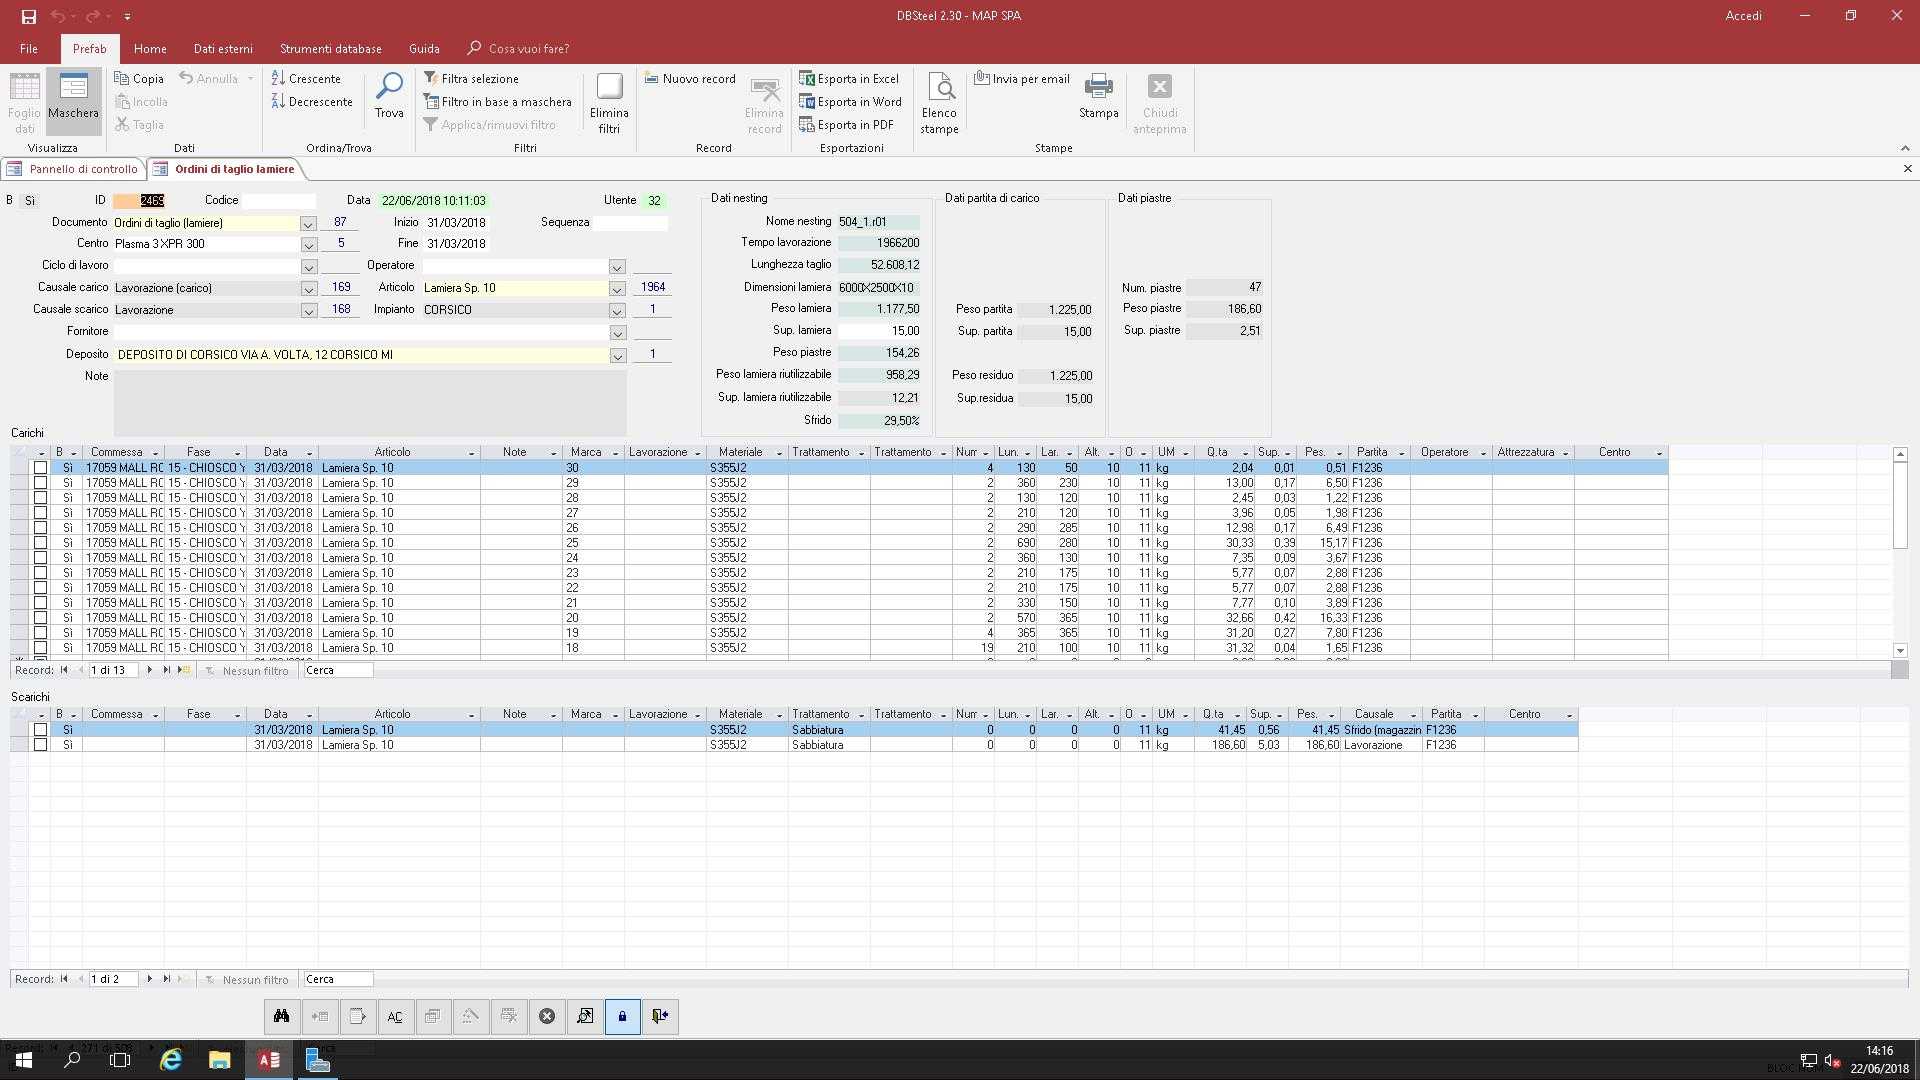Check the box for Marca 25 row
The image size is (1920, 1080).
(x=40, y=543)
